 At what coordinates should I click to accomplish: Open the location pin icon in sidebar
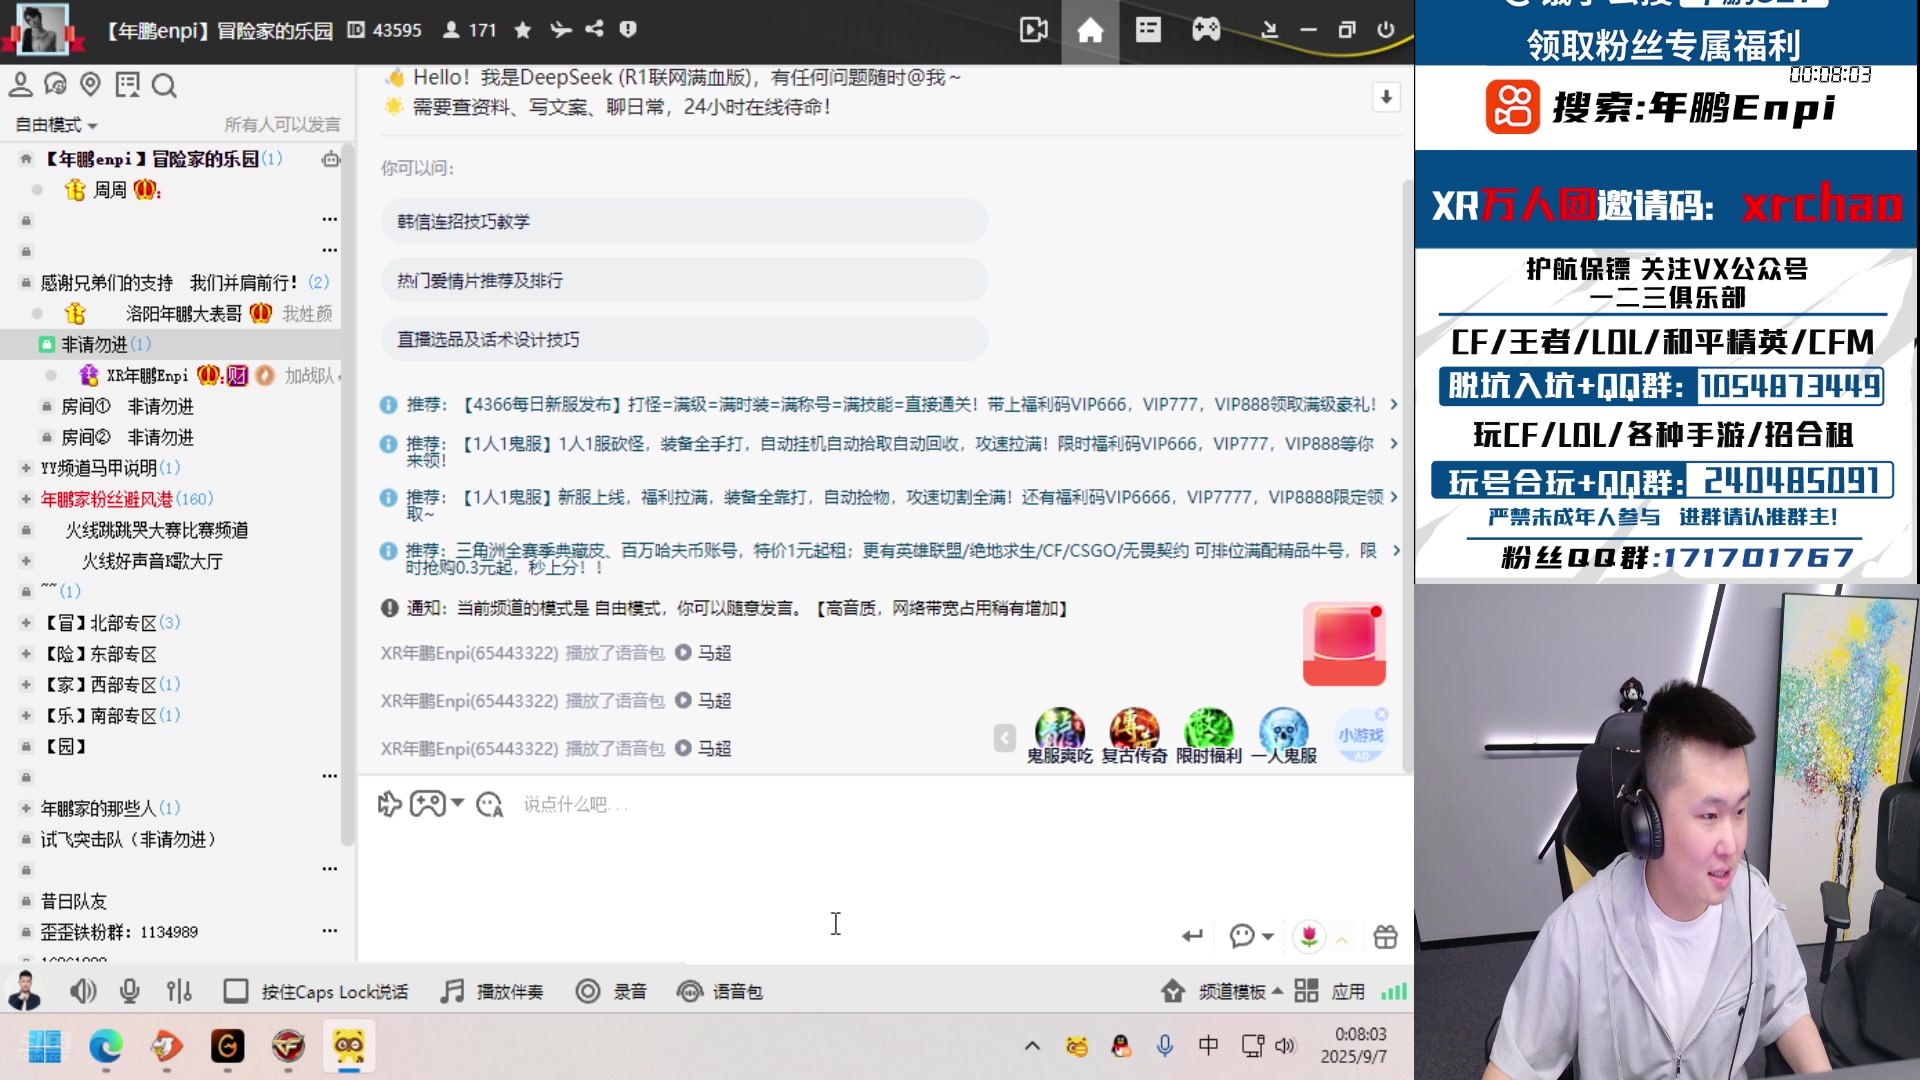90,85
